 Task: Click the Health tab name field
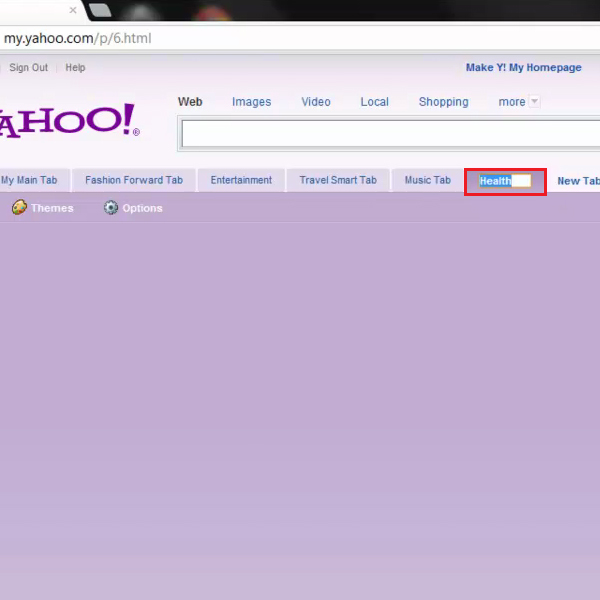click(505, 181)
